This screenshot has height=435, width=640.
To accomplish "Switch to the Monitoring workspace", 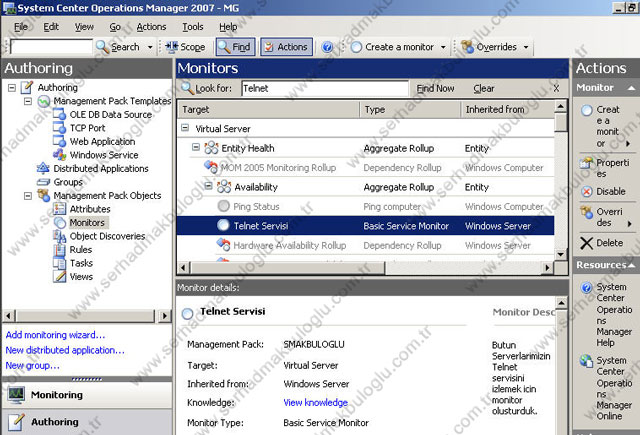I will pyautogui.click(x=87, y=395).
